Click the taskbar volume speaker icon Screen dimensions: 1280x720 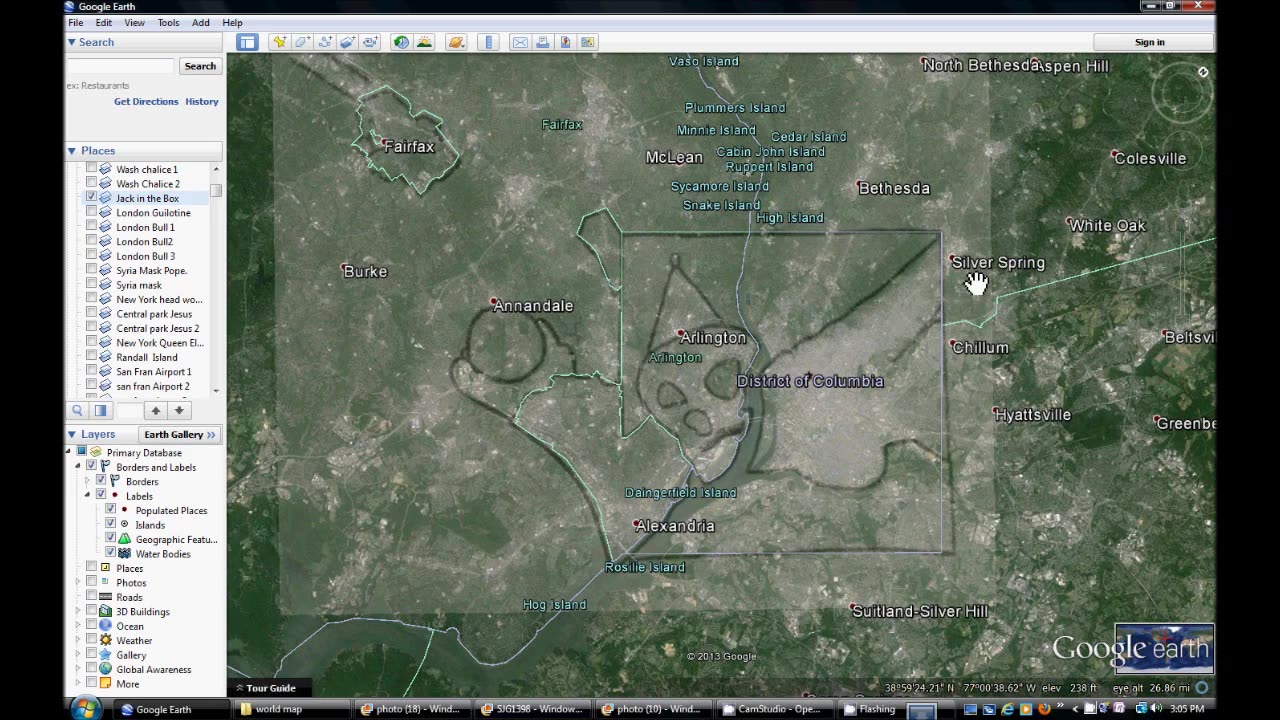[1157, 709]
